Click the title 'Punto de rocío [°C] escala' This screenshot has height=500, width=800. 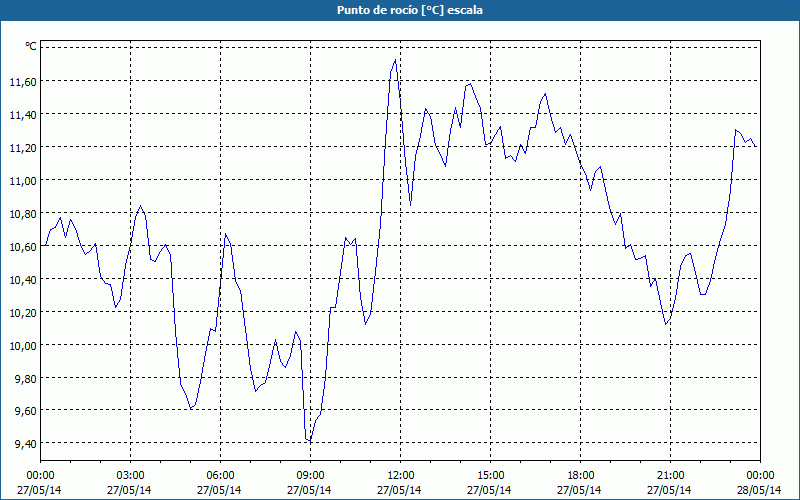pos(410,10)
